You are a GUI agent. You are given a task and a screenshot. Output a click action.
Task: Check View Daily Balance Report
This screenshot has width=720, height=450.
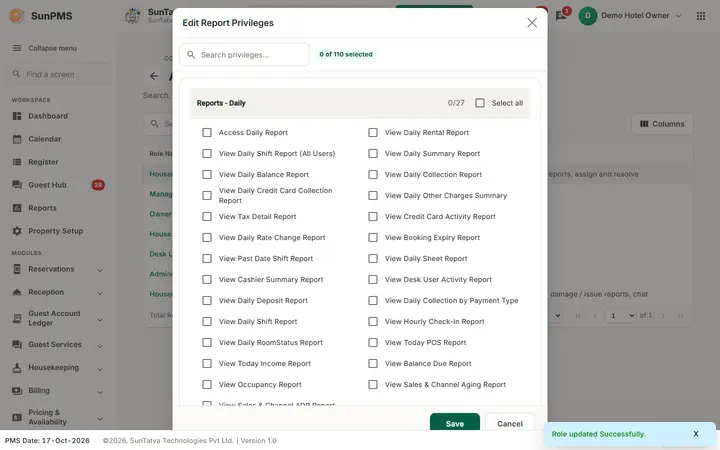[x=207, y=174]
